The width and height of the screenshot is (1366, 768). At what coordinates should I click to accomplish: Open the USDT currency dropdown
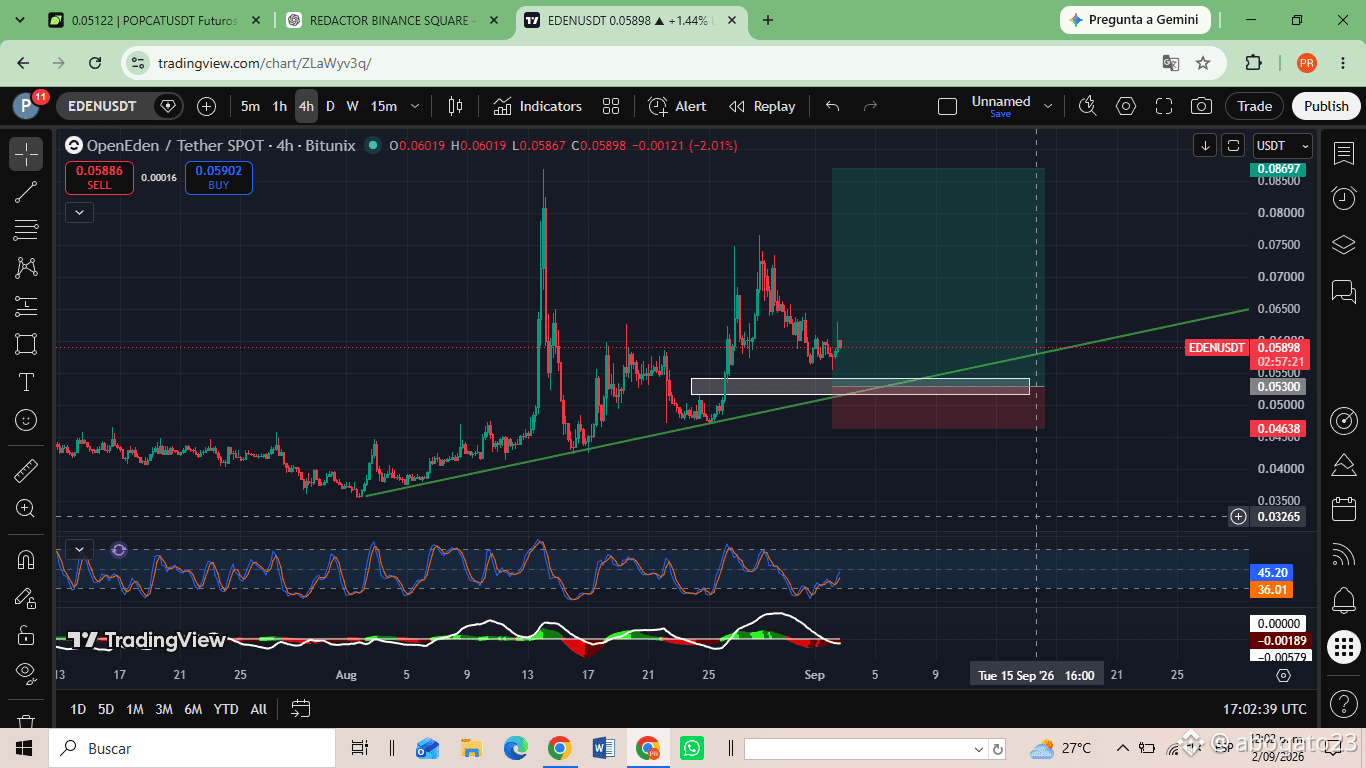tap(1282, 146)
